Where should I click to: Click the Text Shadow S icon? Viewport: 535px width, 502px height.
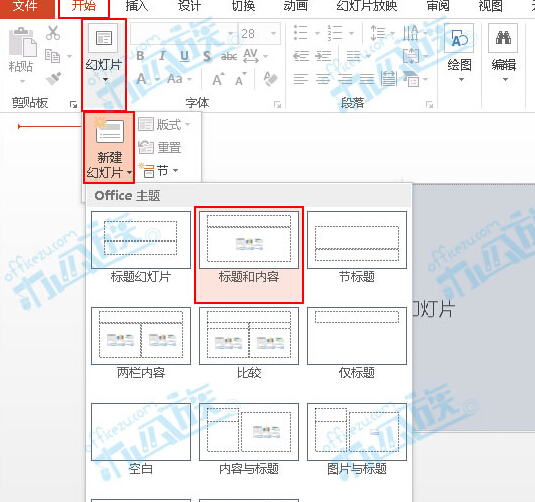click(x=207, y=56)
